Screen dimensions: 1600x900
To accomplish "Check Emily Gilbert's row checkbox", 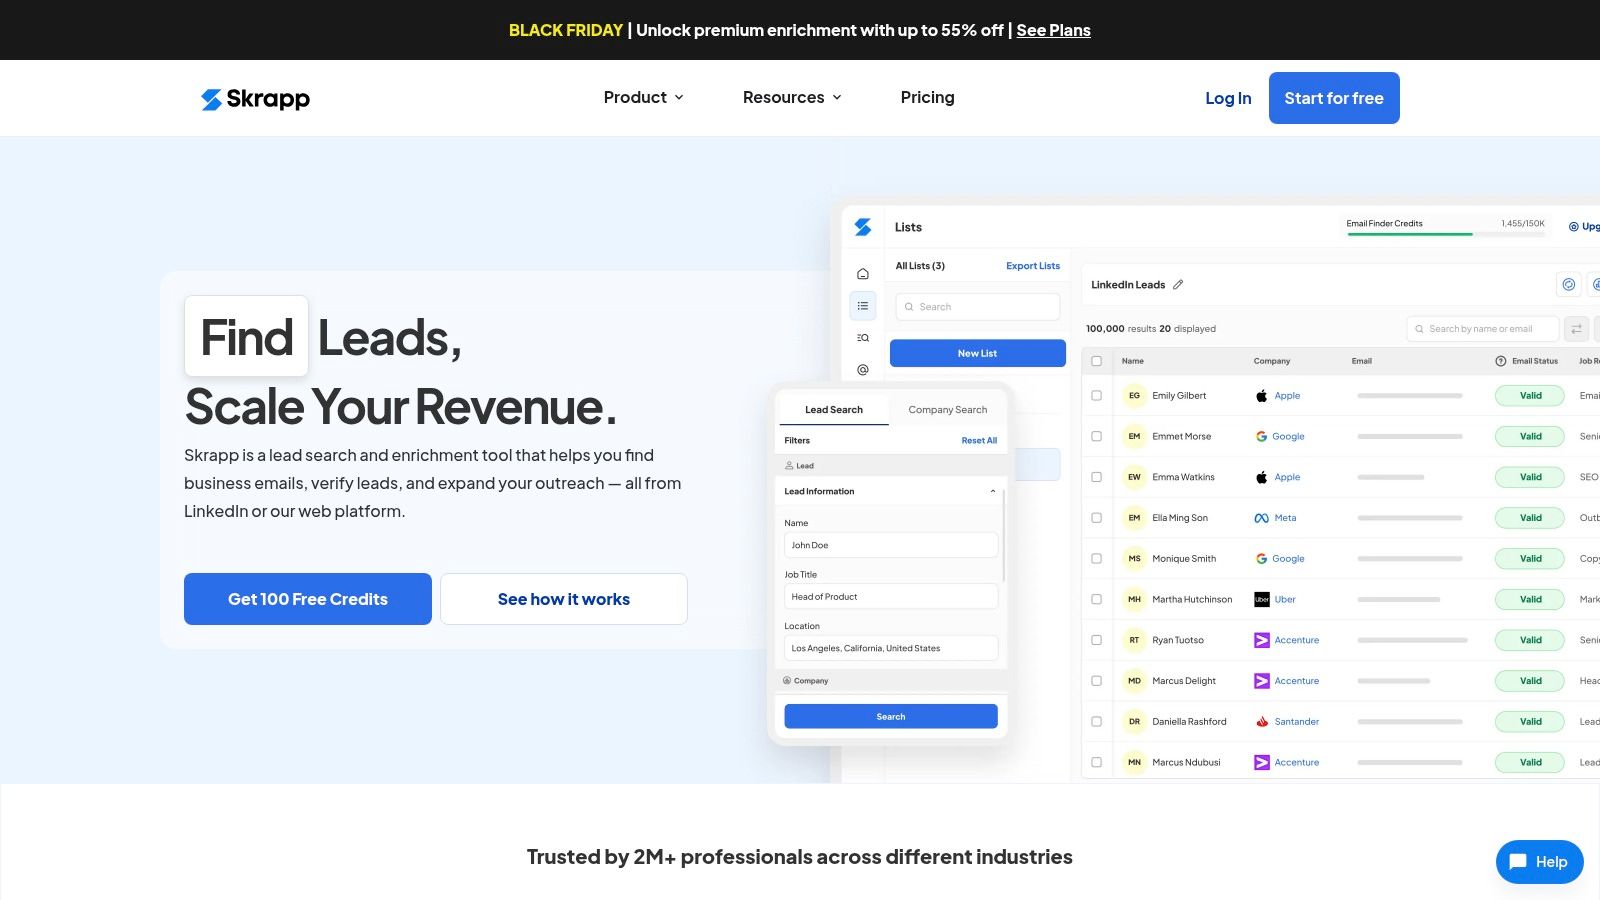I will point(1096,395).
